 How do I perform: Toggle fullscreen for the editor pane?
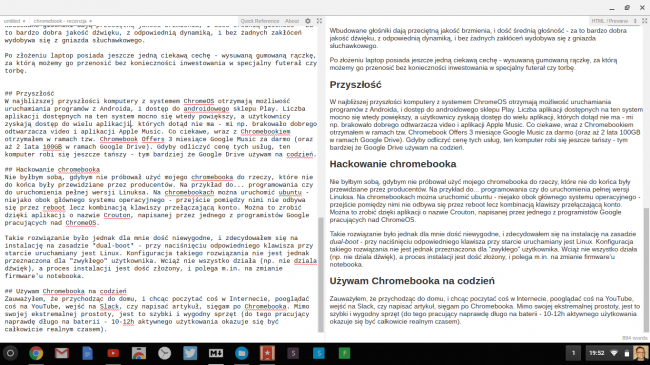[x=319, y=21]
